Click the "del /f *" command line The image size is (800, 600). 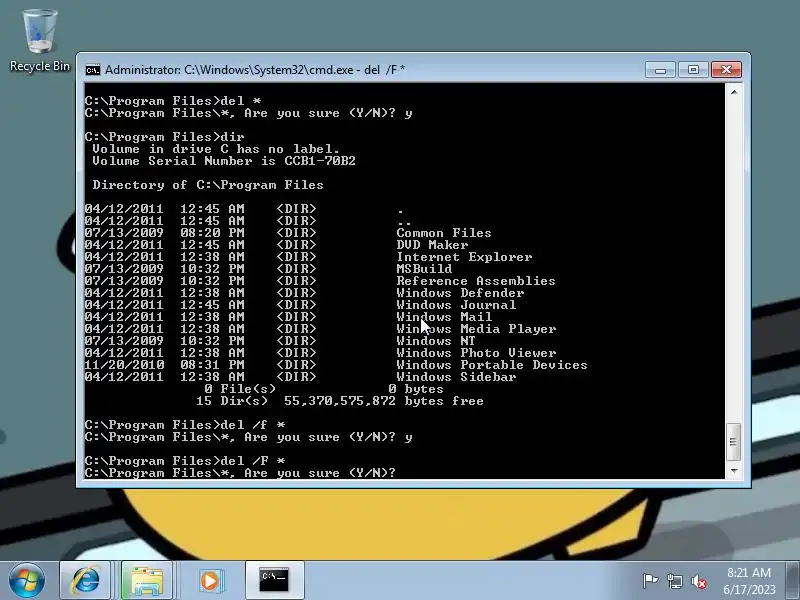pyautogui.click(x=185, y=425)
